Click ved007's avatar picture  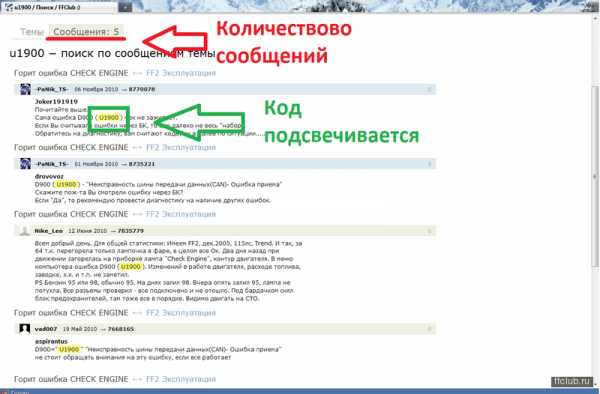(25, 329)
